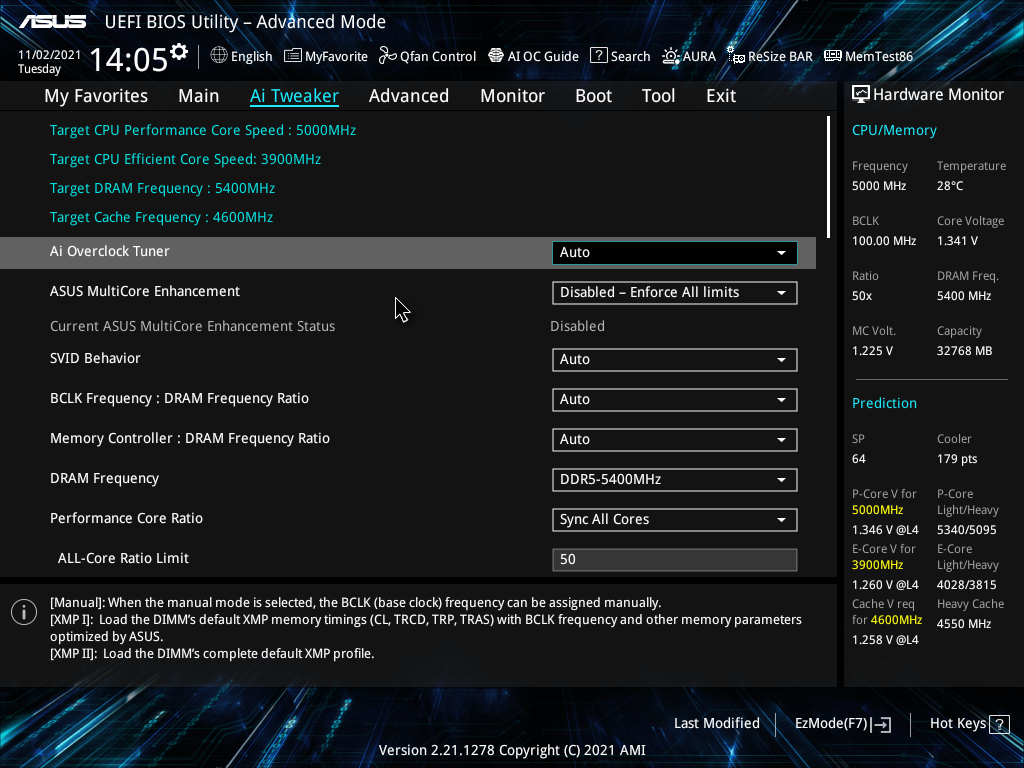Image resolution: width=1024 pixels, height=768 pixels.
Task: Click the 179 pts Cooler value
Action: tap(957, 459)
